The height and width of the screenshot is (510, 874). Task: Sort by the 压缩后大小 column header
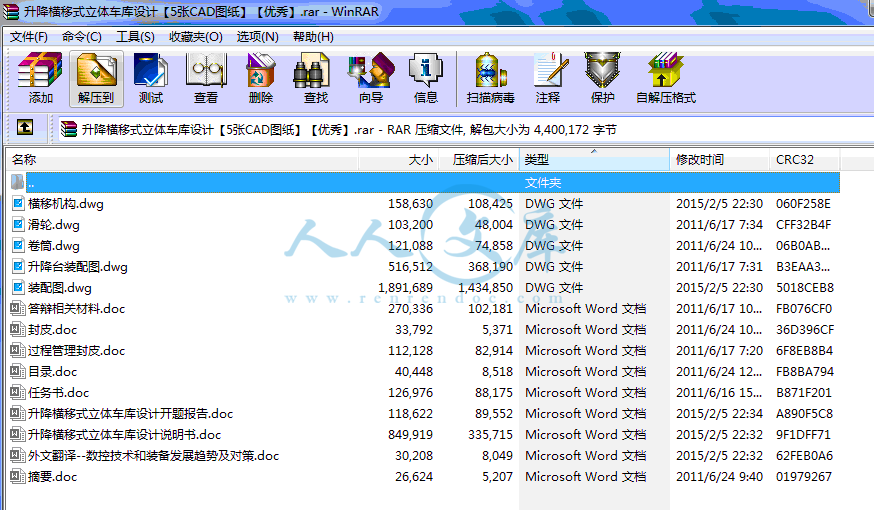pyautogui.click(x=479, y=160)
